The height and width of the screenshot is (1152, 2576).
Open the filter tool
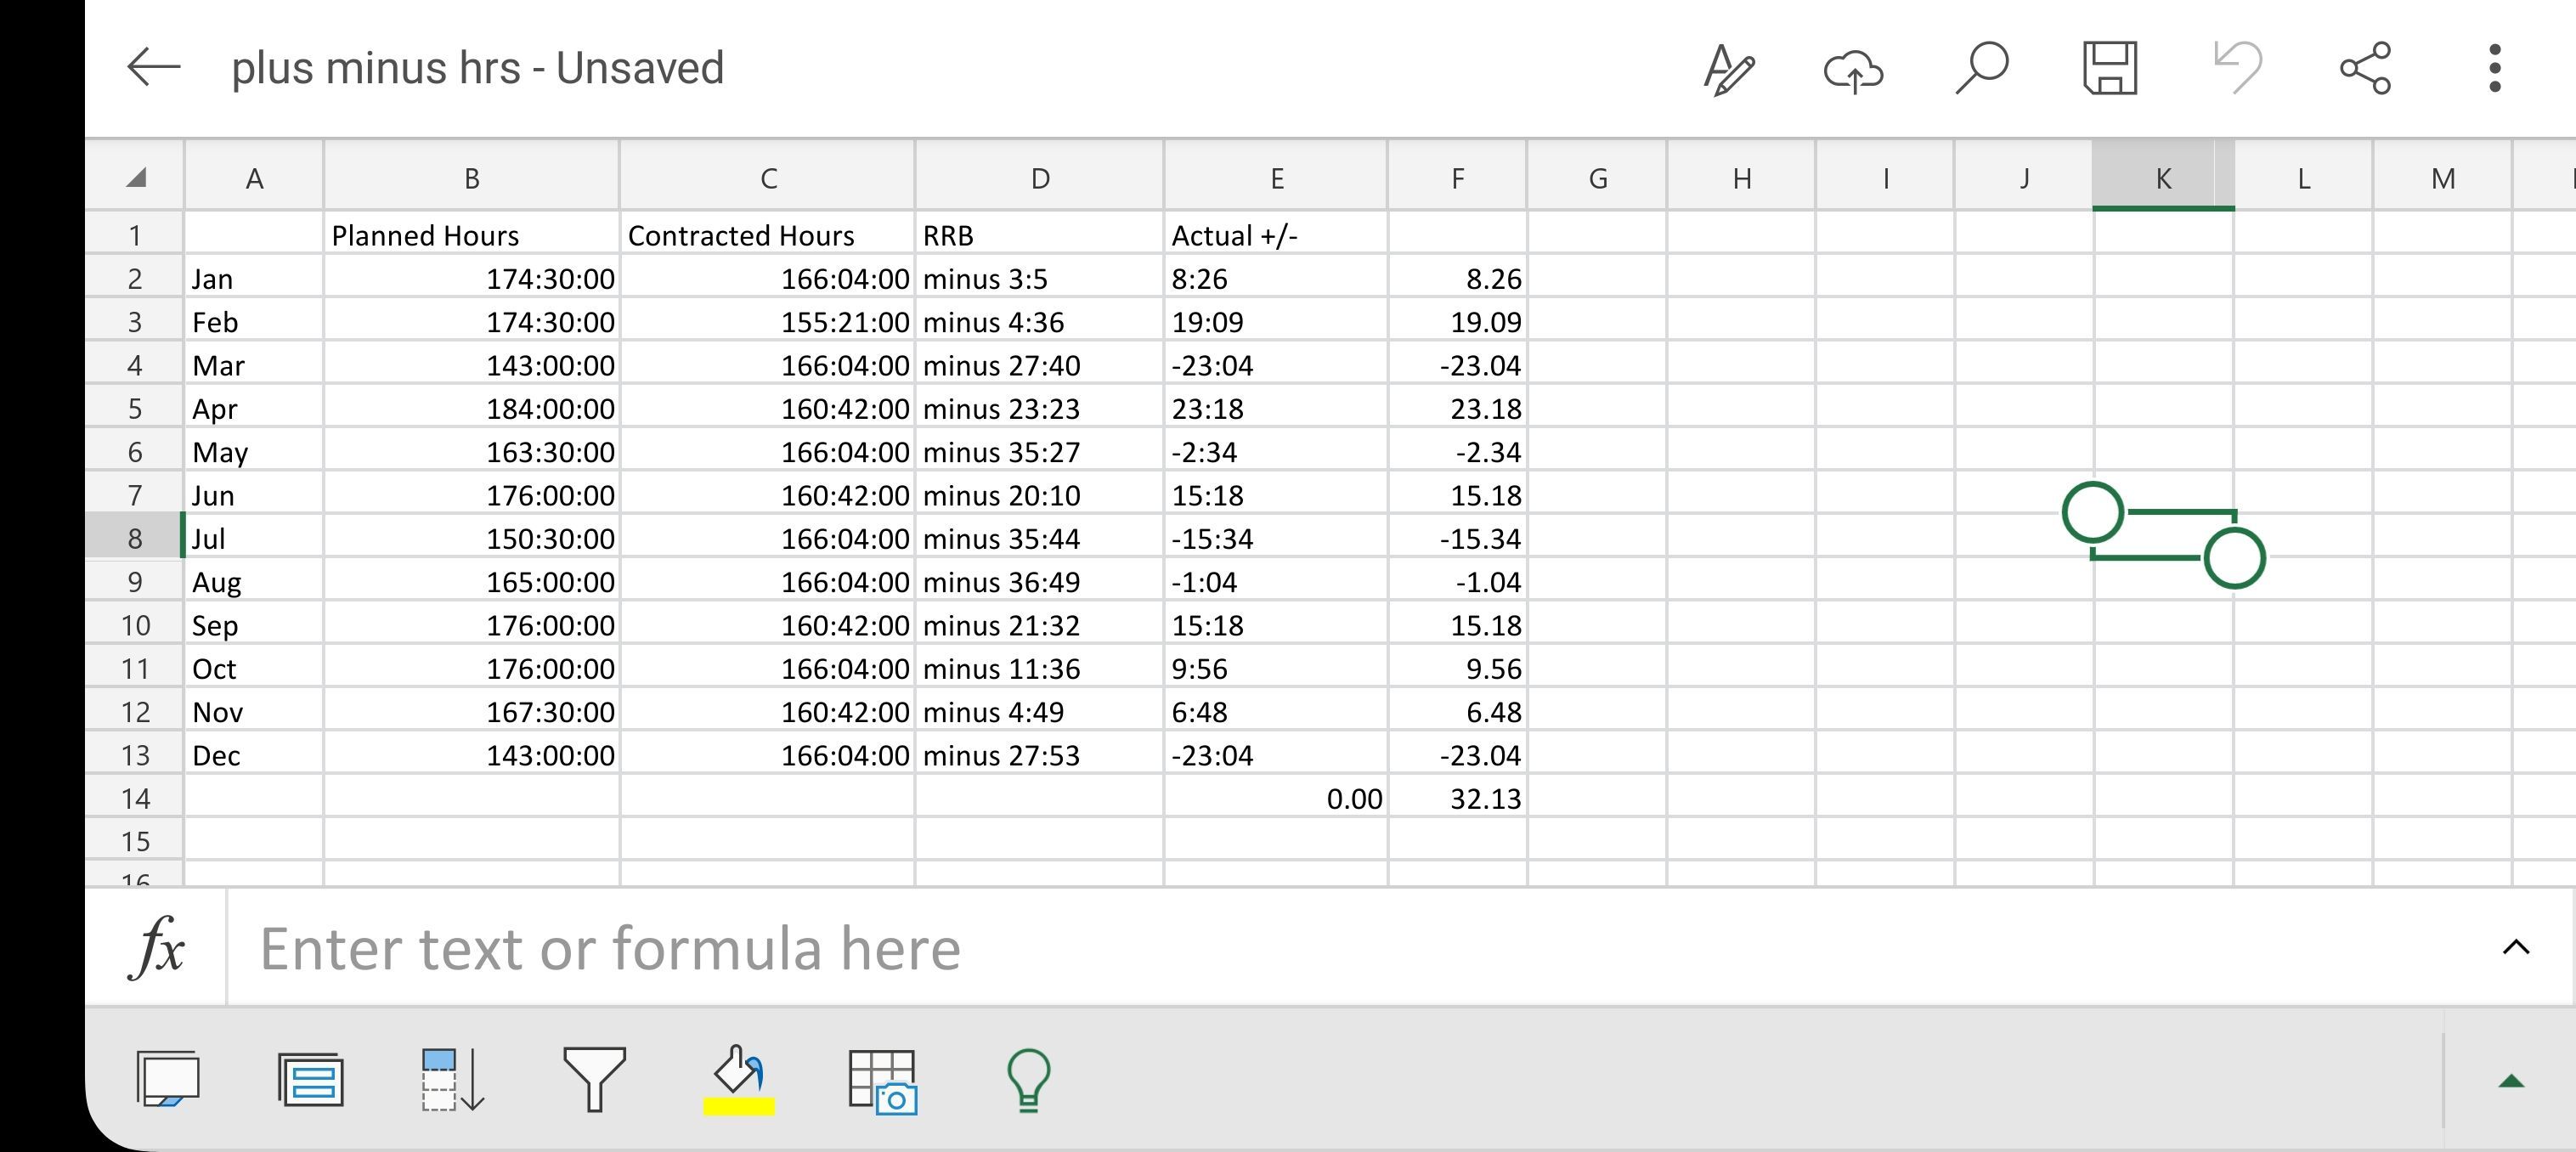(x=596, y=1080)
